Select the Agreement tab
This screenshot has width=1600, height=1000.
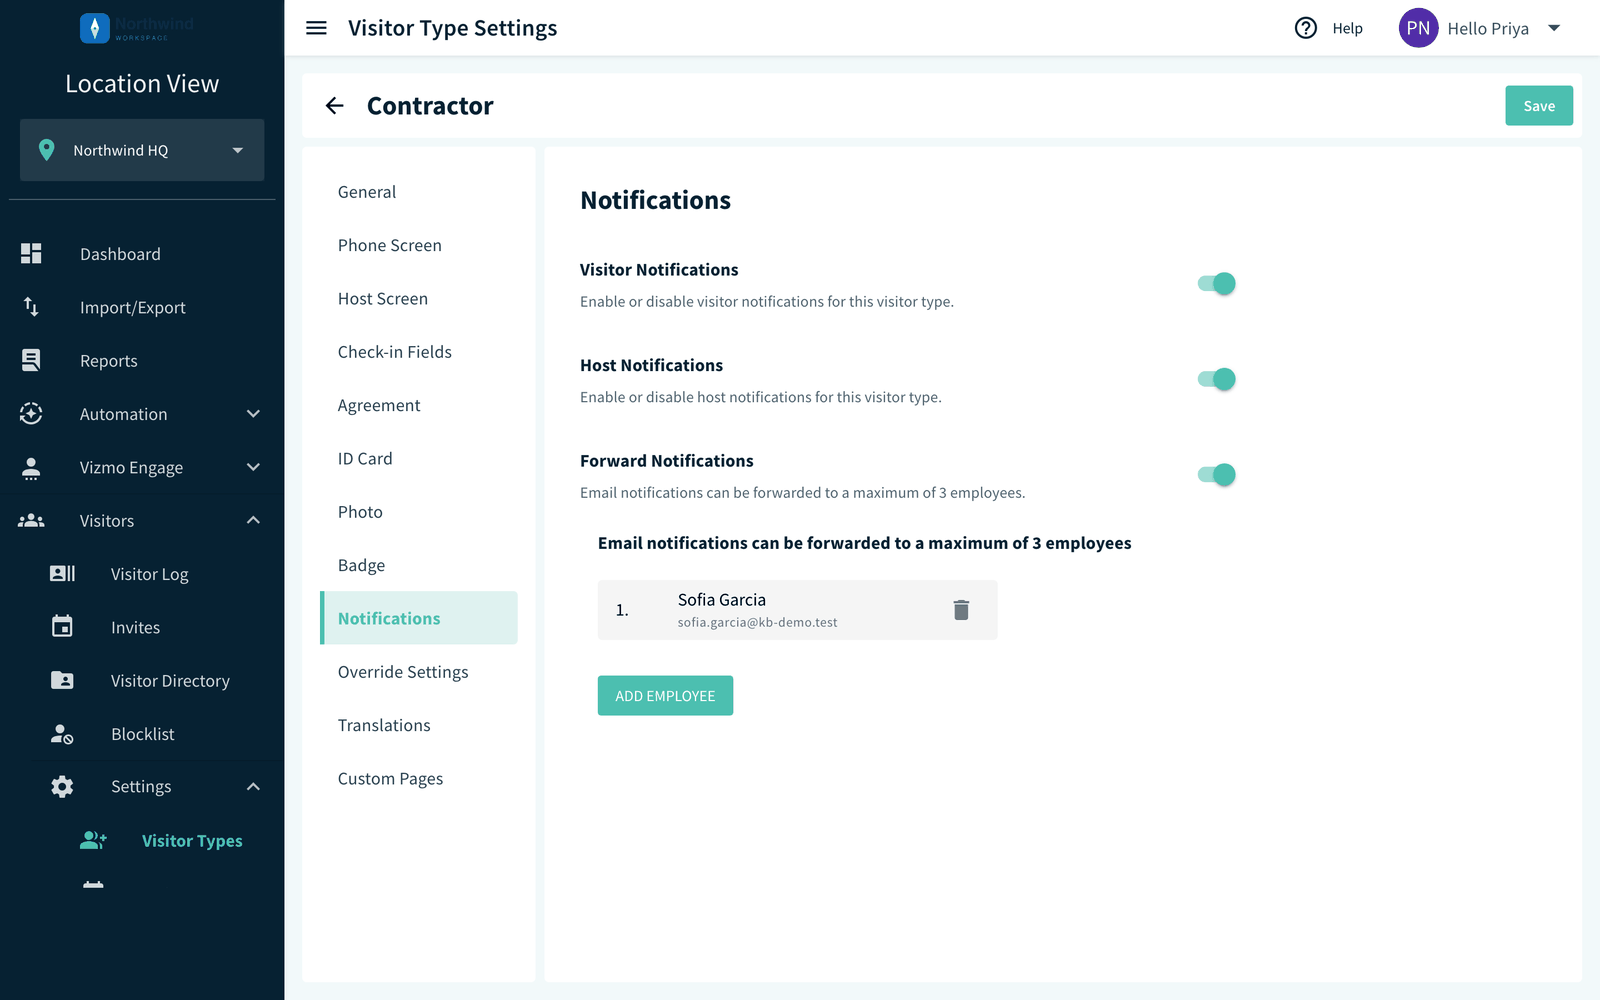click(x=419, y=405)
